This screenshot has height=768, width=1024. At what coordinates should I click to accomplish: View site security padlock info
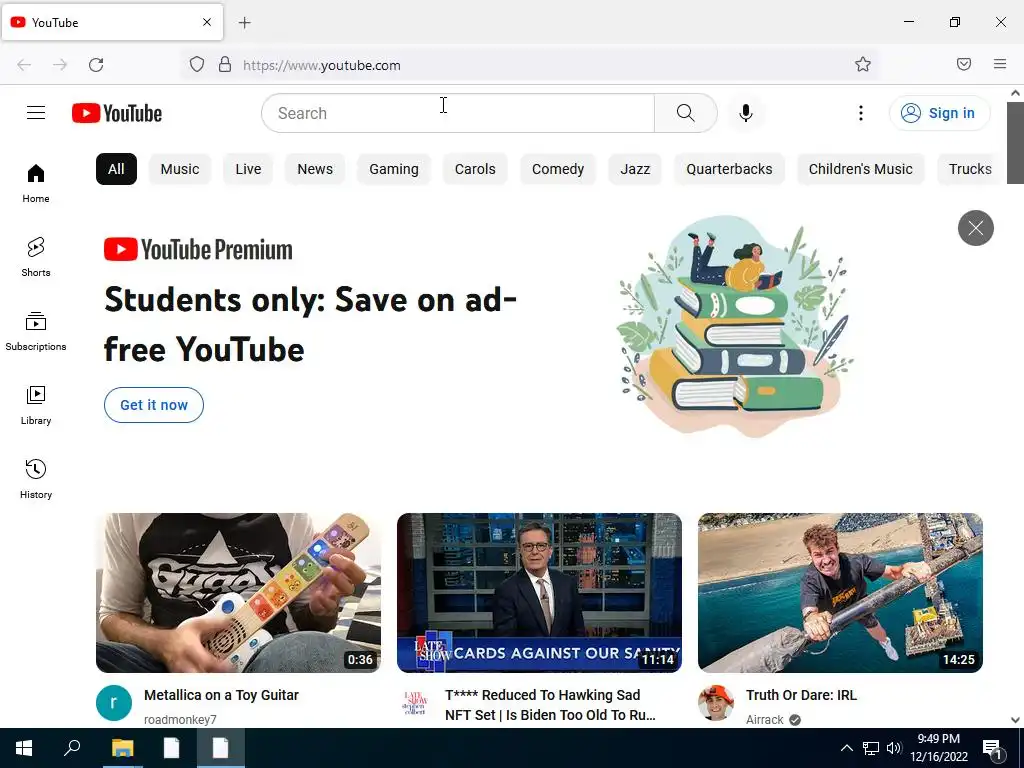[x=225, y=64]
